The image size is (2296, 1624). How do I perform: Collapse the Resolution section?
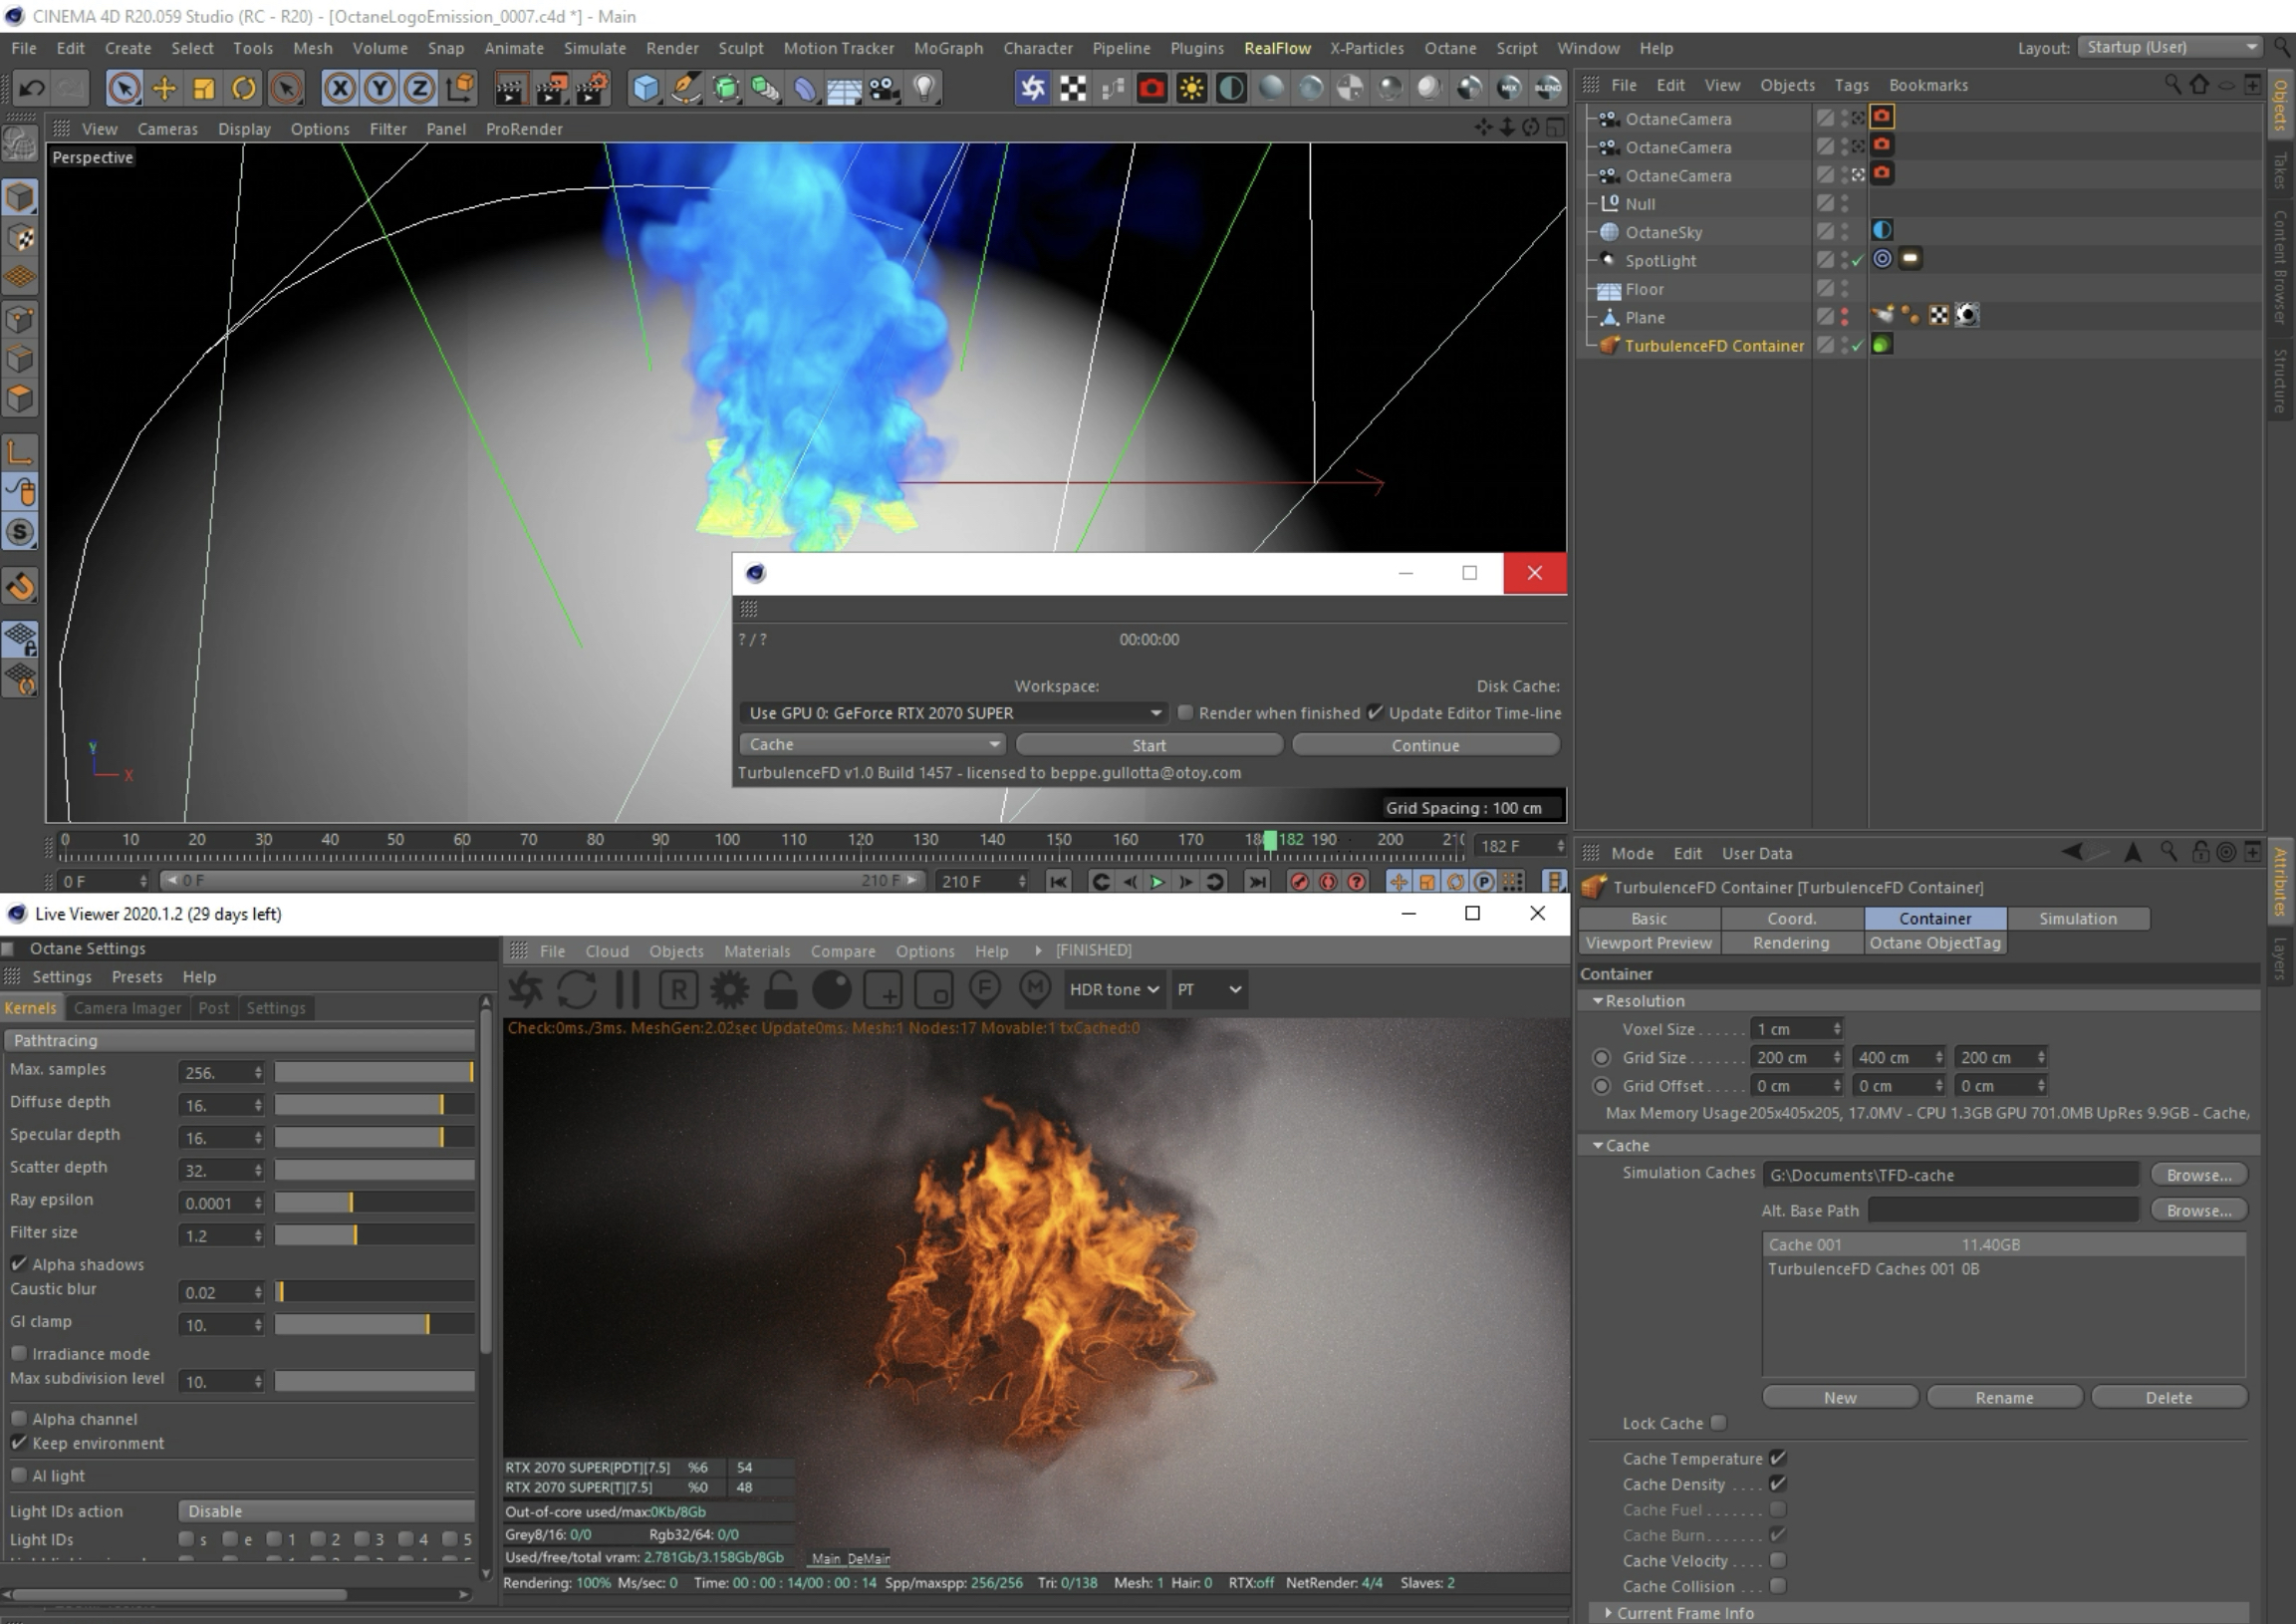coord(1598,1001)
